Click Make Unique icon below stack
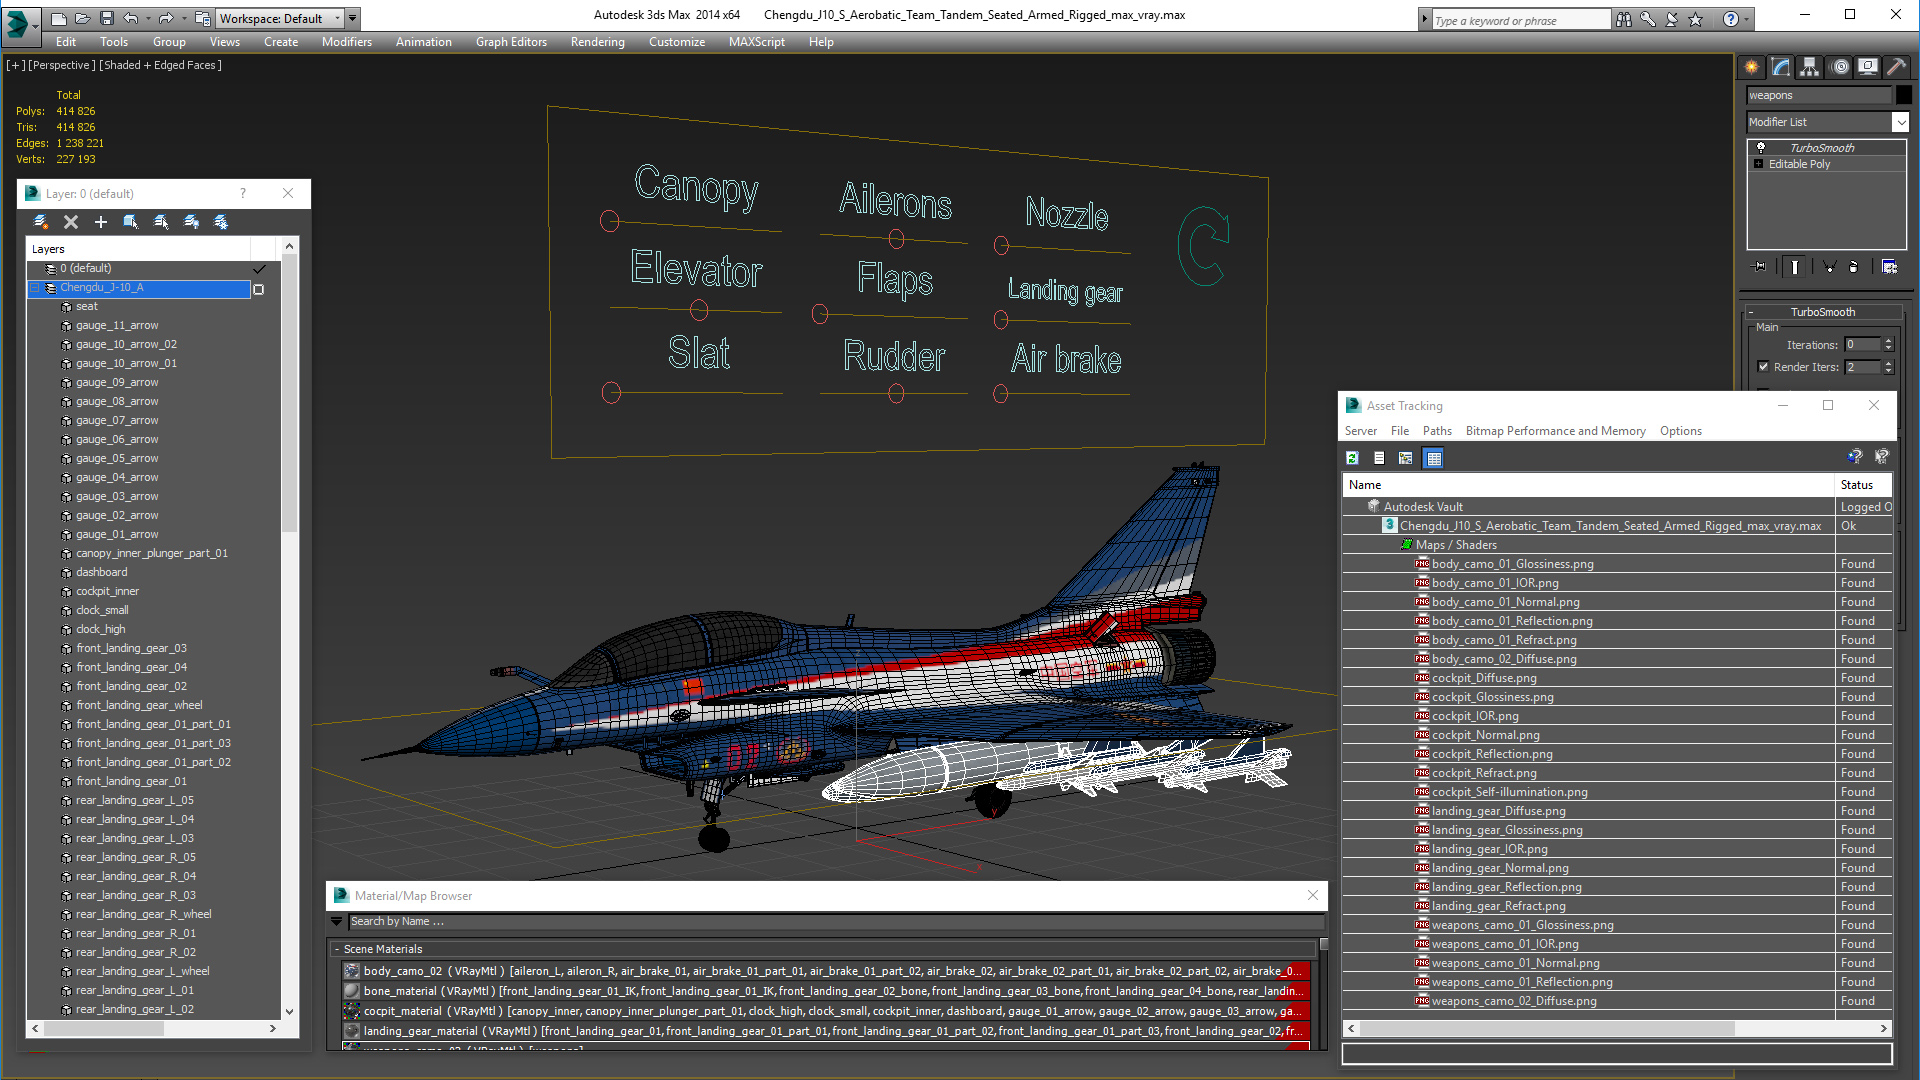This screenshot has width=1920, height=1080. click(x=1829, y=267)
